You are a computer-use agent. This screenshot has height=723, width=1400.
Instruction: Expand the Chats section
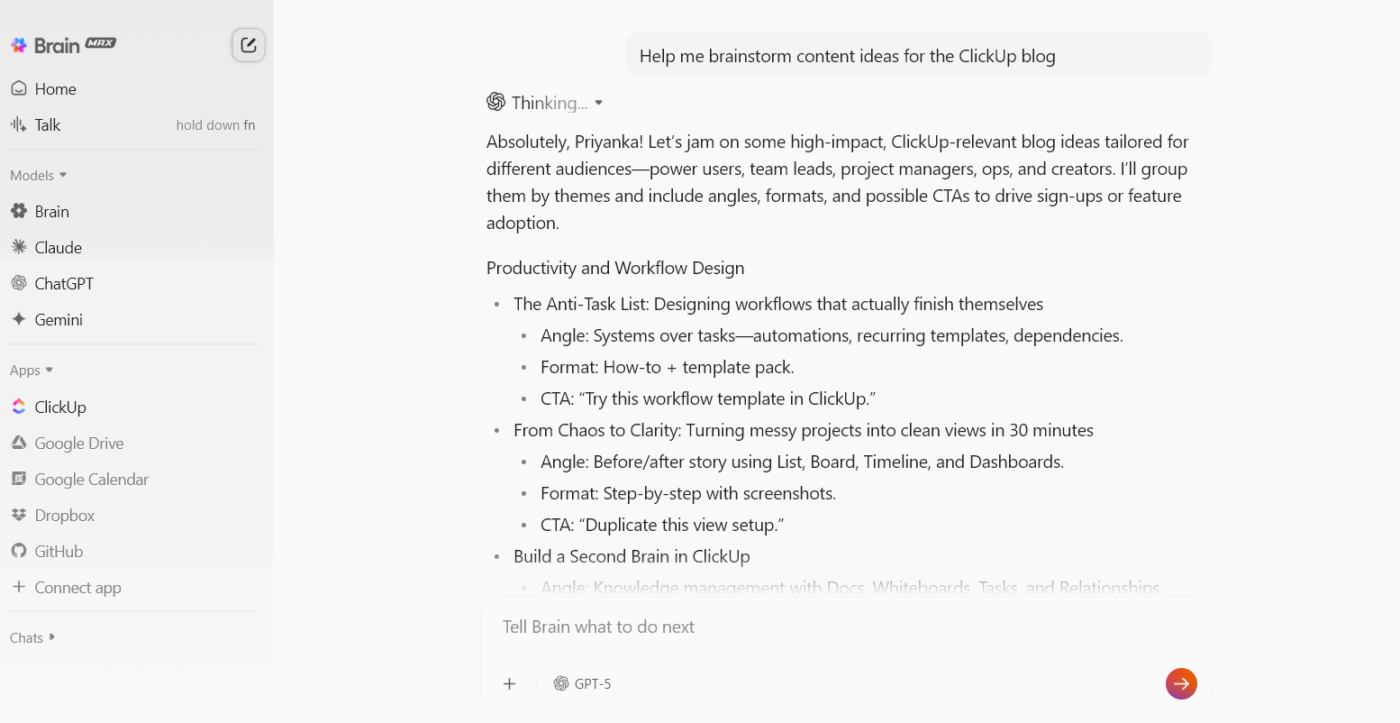point(30,637)
